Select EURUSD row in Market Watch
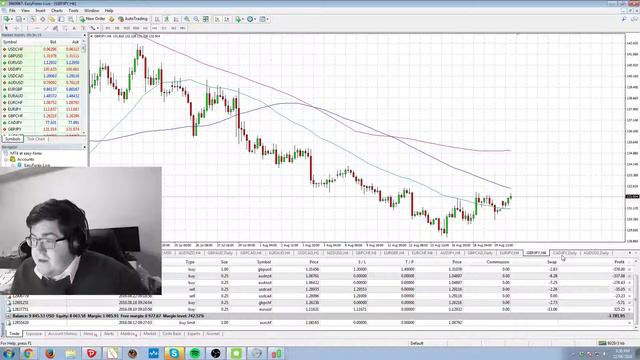Image resolution: width=640 pixels, height=360 pixels. pyautogui.click(x=42, y=62)
